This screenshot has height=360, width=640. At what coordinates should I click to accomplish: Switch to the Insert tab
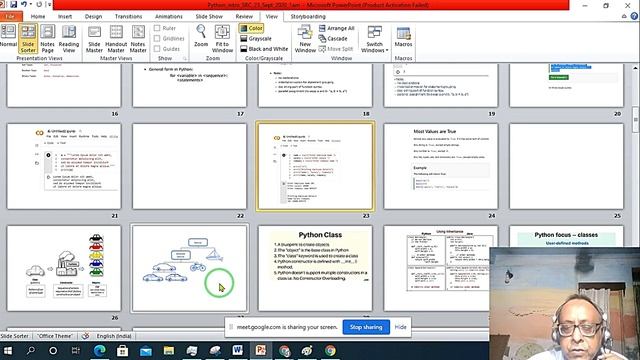coord(65,16)
